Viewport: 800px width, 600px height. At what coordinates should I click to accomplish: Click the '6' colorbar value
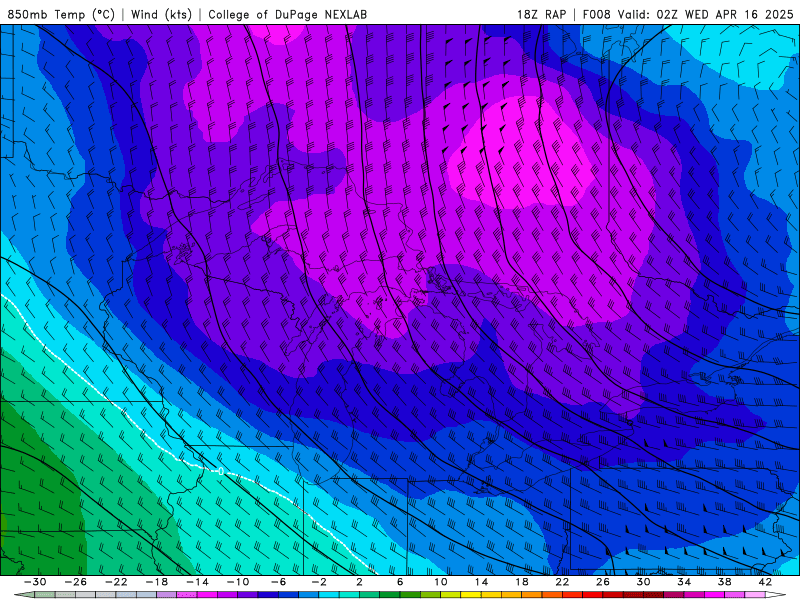400,582
